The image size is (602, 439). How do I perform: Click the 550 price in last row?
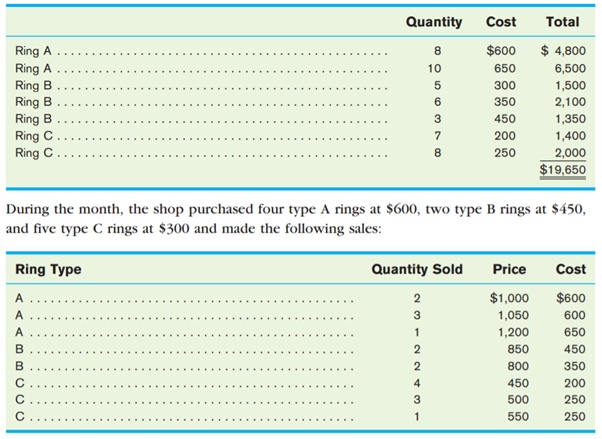tap(517, 416)
